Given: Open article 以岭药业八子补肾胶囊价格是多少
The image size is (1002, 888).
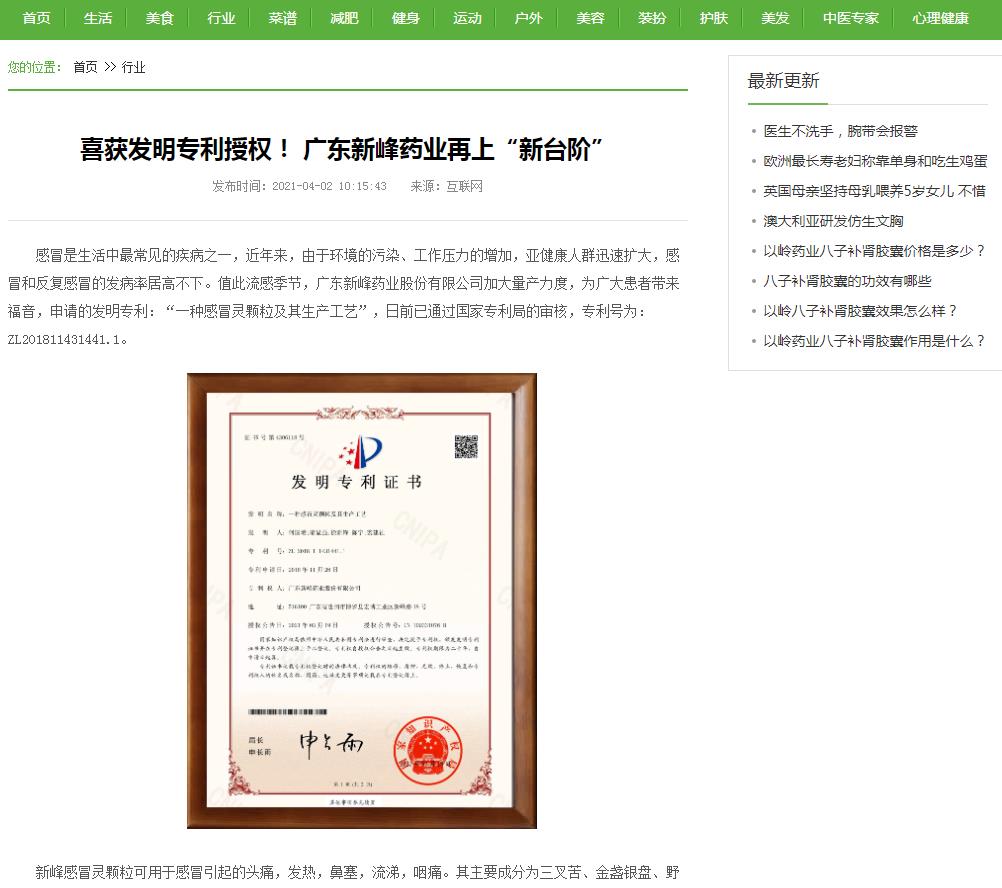Looking at the screenshot, I should pos(875,251).
